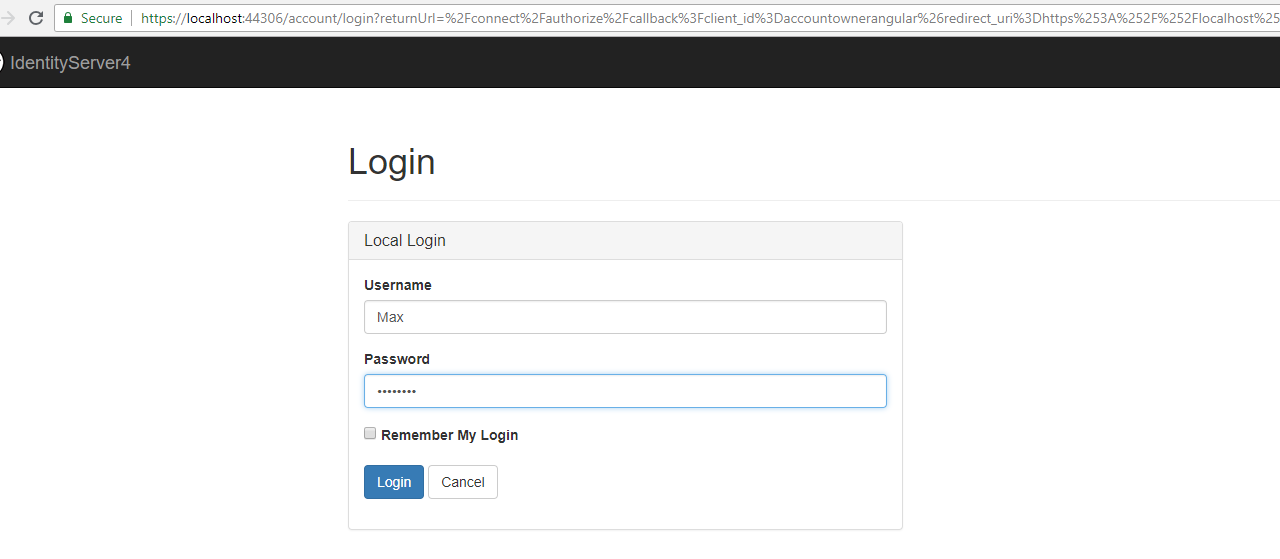Click the Username field label
Screen dimensions: 1280x559
pos(398,285)
